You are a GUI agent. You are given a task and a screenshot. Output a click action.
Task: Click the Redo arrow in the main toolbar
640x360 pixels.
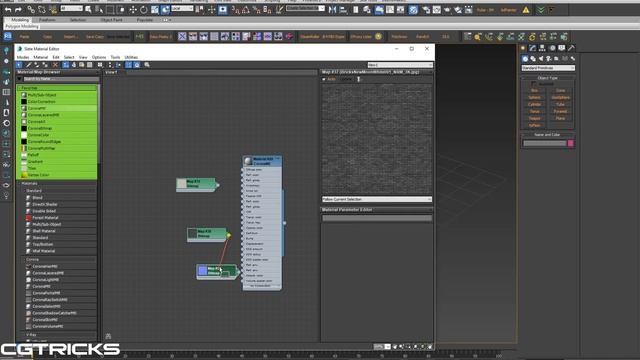18,9
